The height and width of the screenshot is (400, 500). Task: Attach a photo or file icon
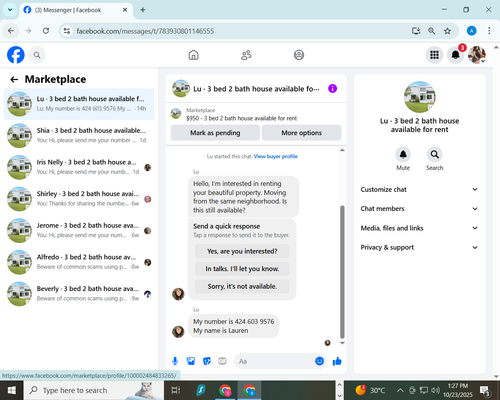click(x=191, y=361)
